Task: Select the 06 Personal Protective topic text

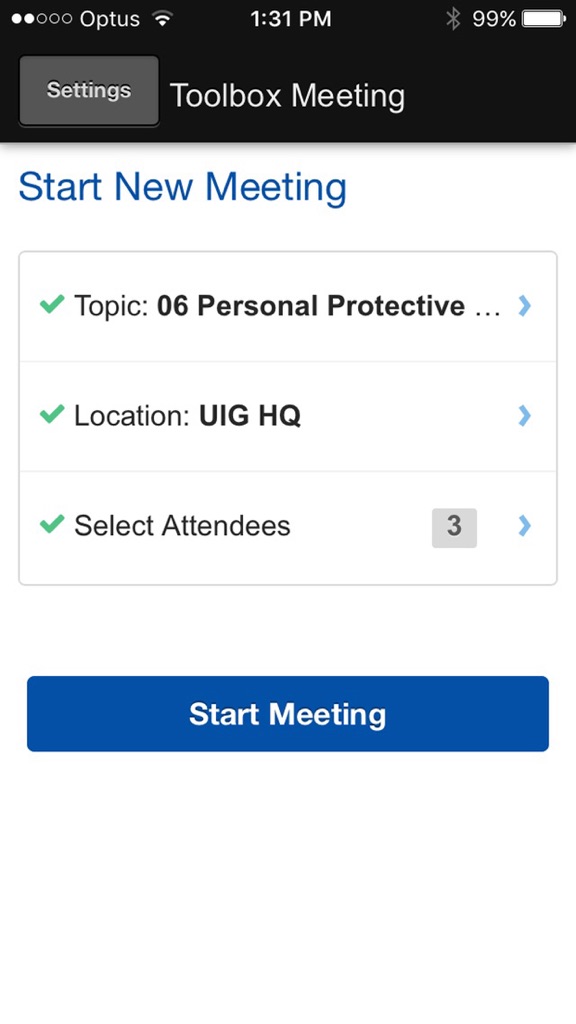Action: pos(329,306)
